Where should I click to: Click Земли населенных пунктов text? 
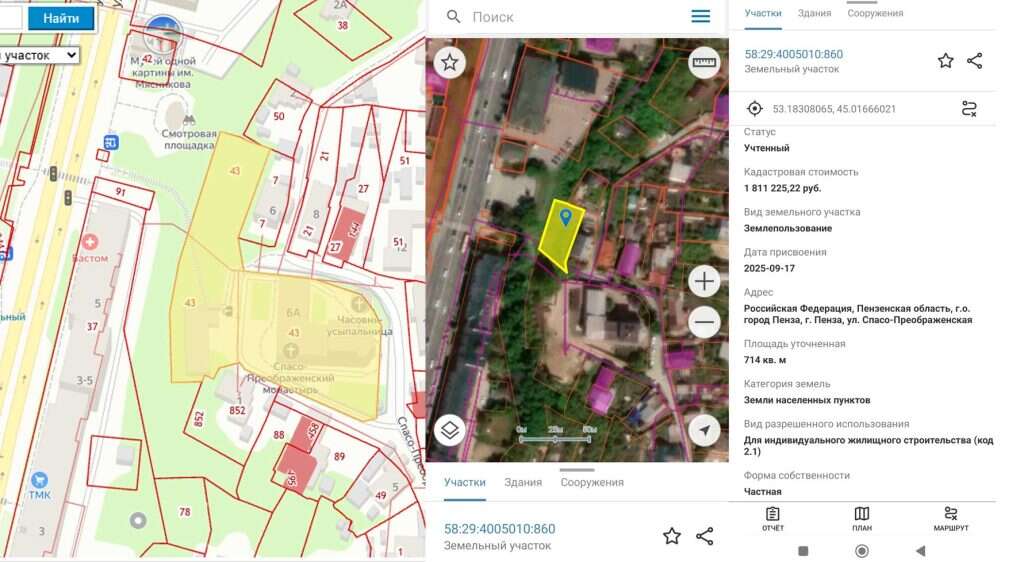807,400
